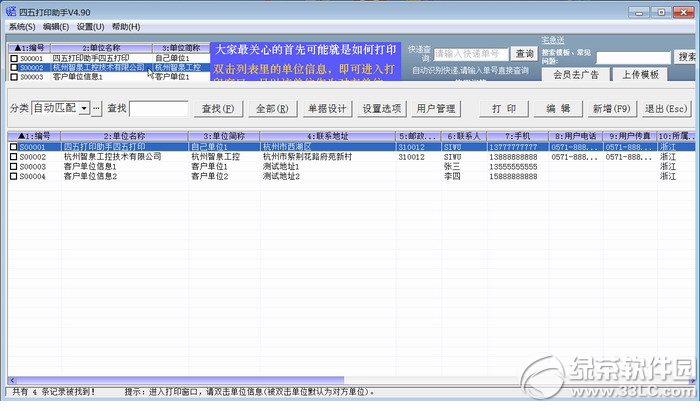Click the app icon in the title bar
The height and width of the screenshot is (411, 700).
coord(11,12)
